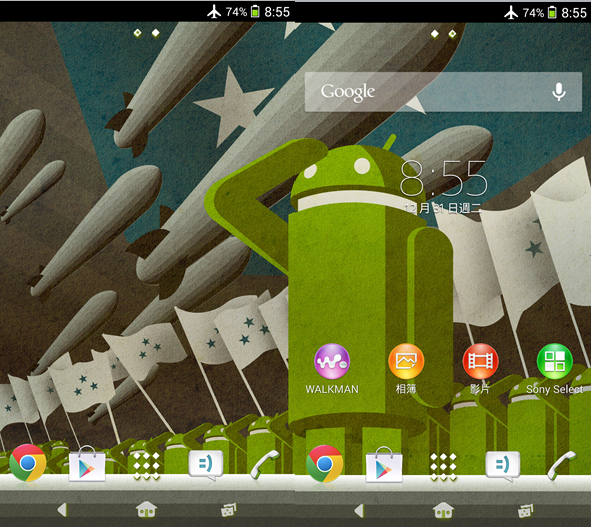The height and width of the screenshot is (527, 591).
Task: Open app drawer grid on left screen
Action: click(x=146, y=466)
